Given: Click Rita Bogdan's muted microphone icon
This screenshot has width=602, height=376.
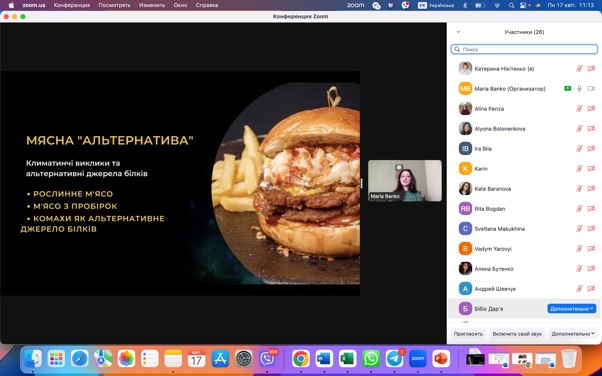Looking at the screenshot, I should tap(579, 209).
